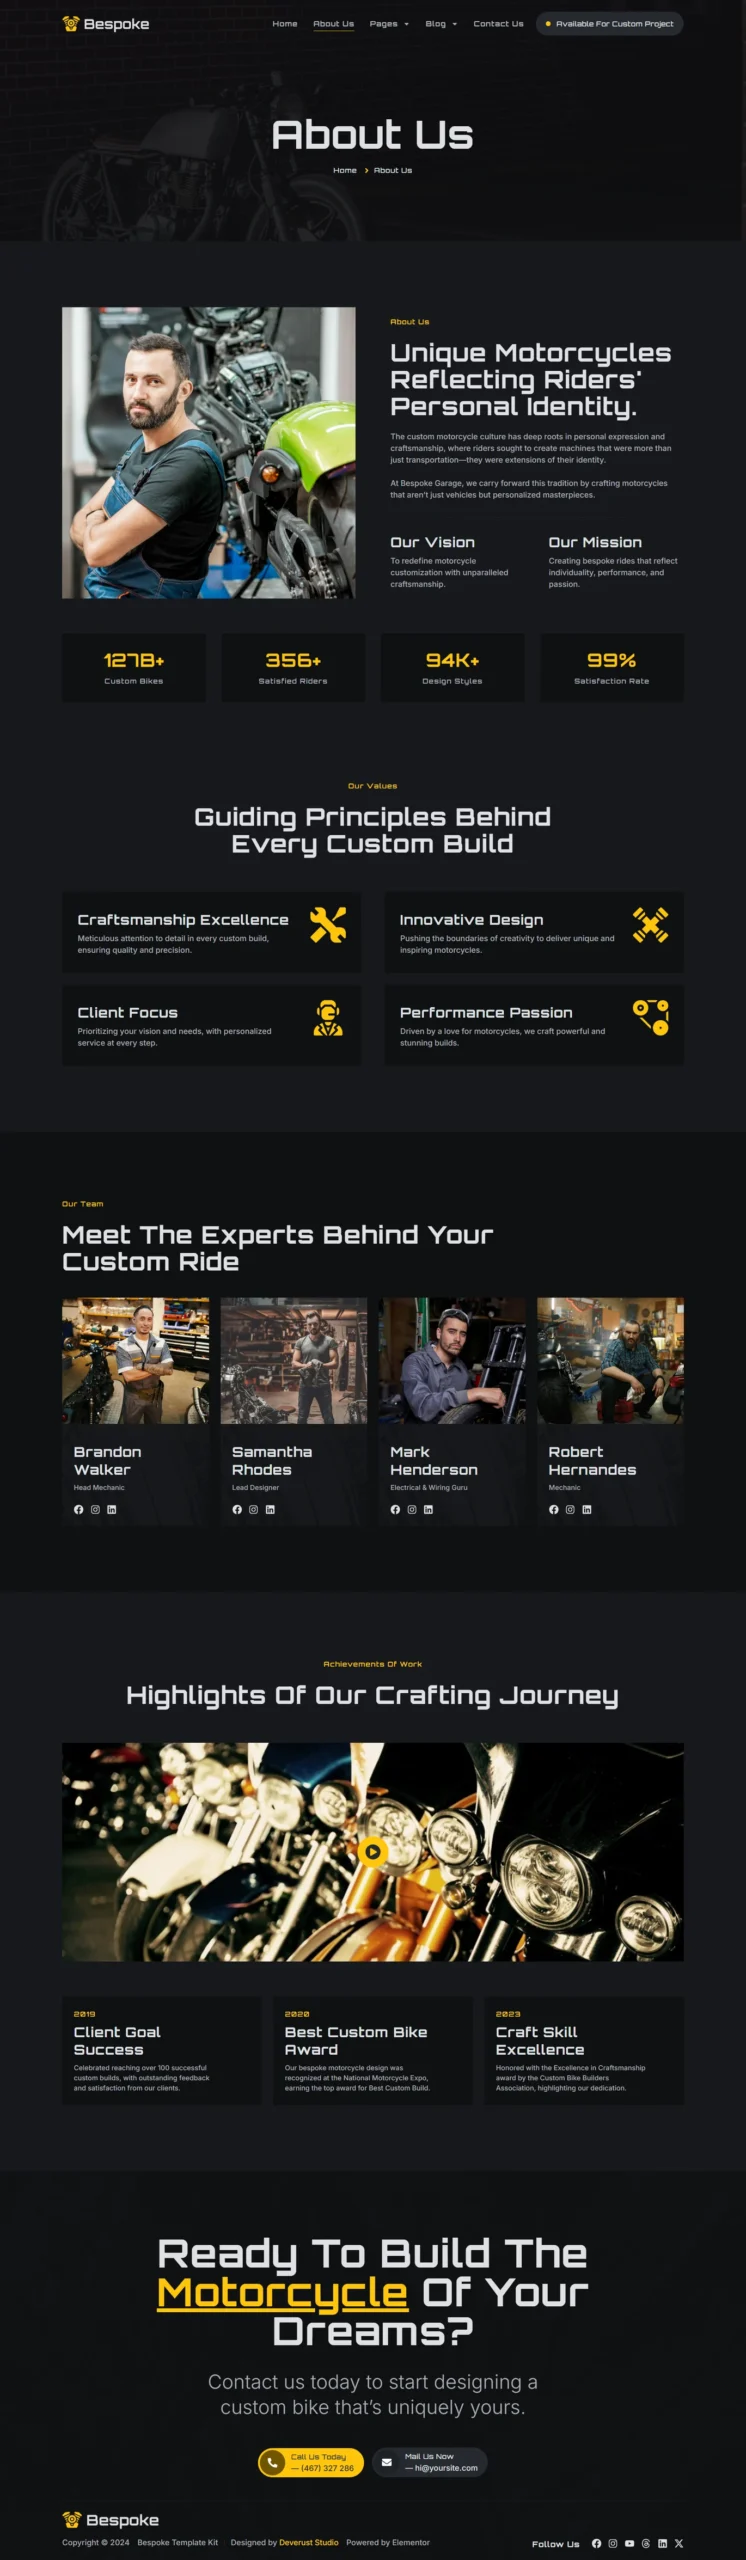Open Samantha Rhodes' Instagram icon

click(254, 1510)
